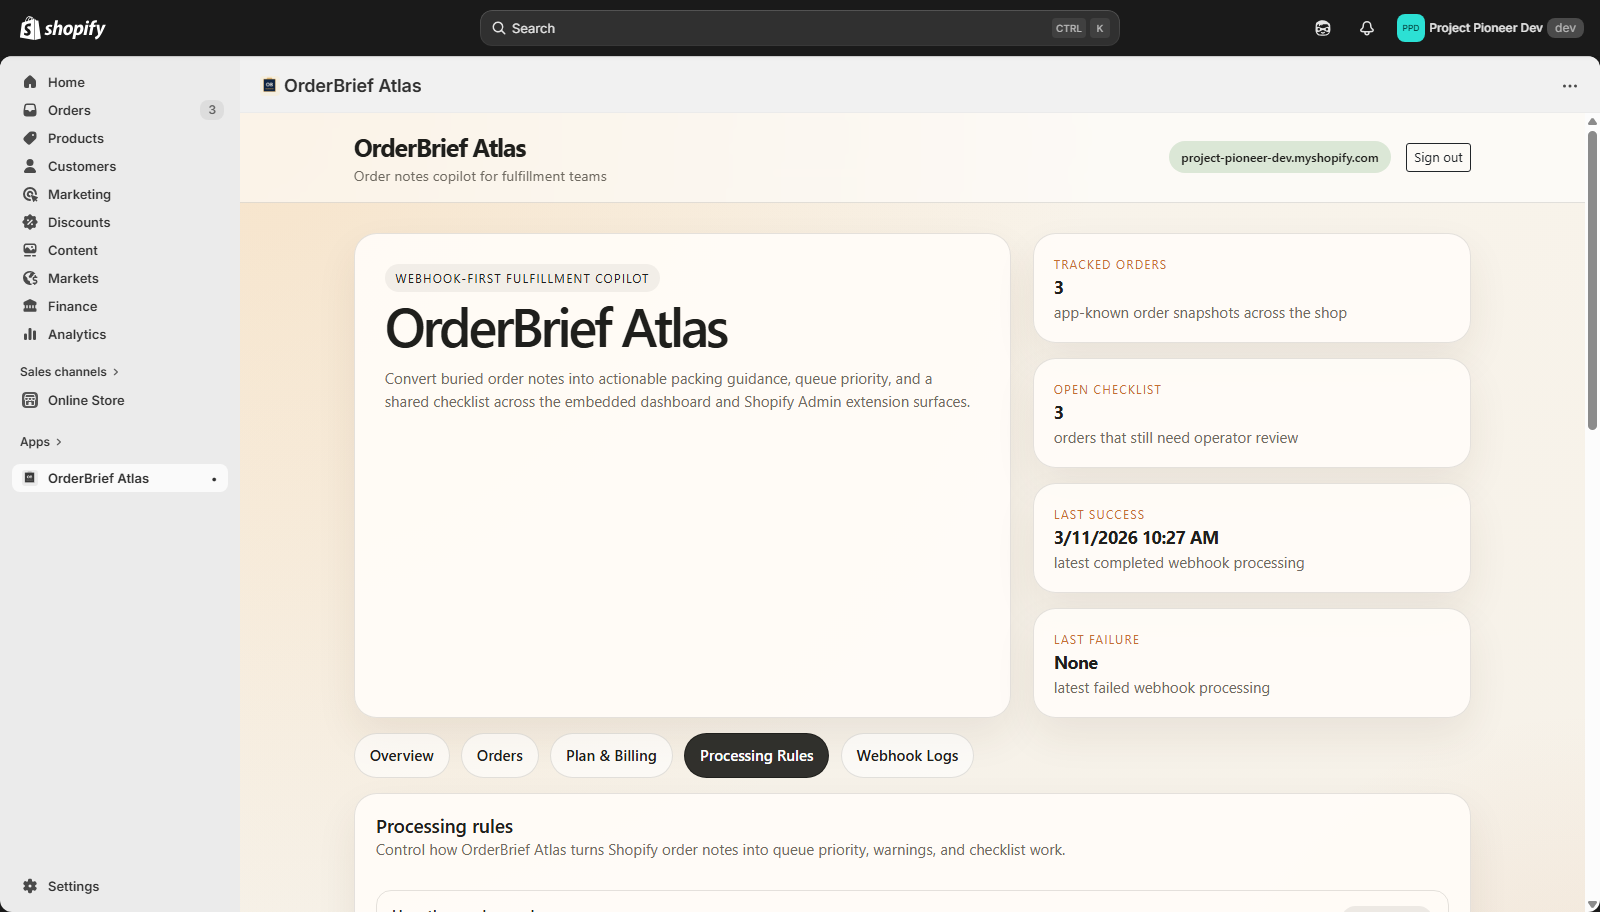Open the three-dot more actions menu
The width and height of the screenshot is (1600, 912).
pyautogui.click(x=1570, y=86)
